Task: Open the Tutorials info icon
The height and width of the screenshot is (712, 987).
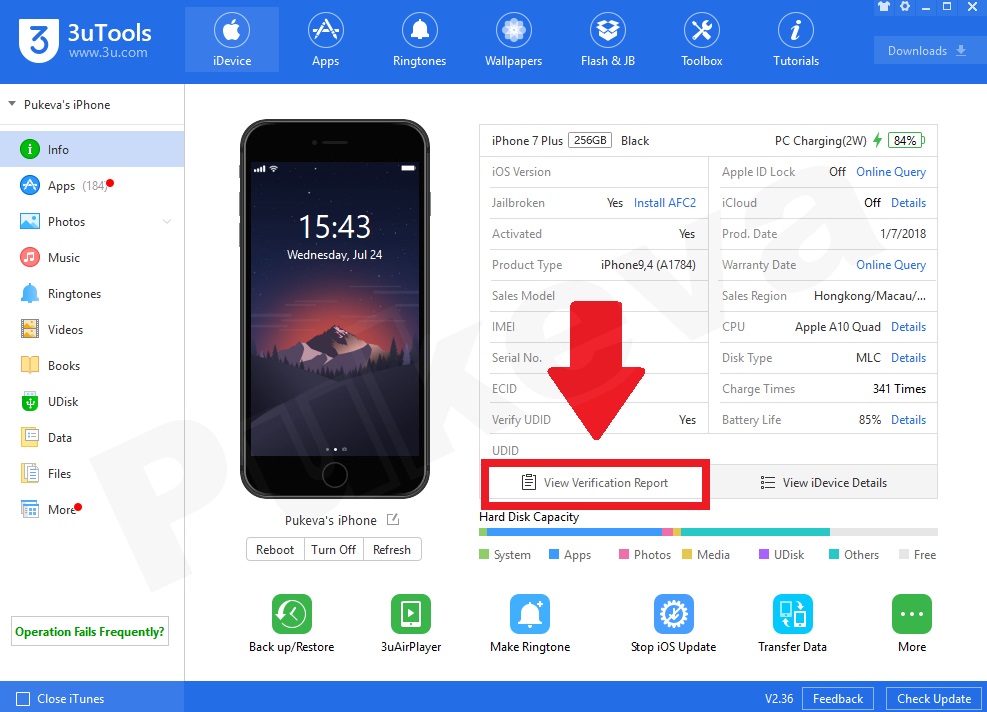Action: (796, 30)
